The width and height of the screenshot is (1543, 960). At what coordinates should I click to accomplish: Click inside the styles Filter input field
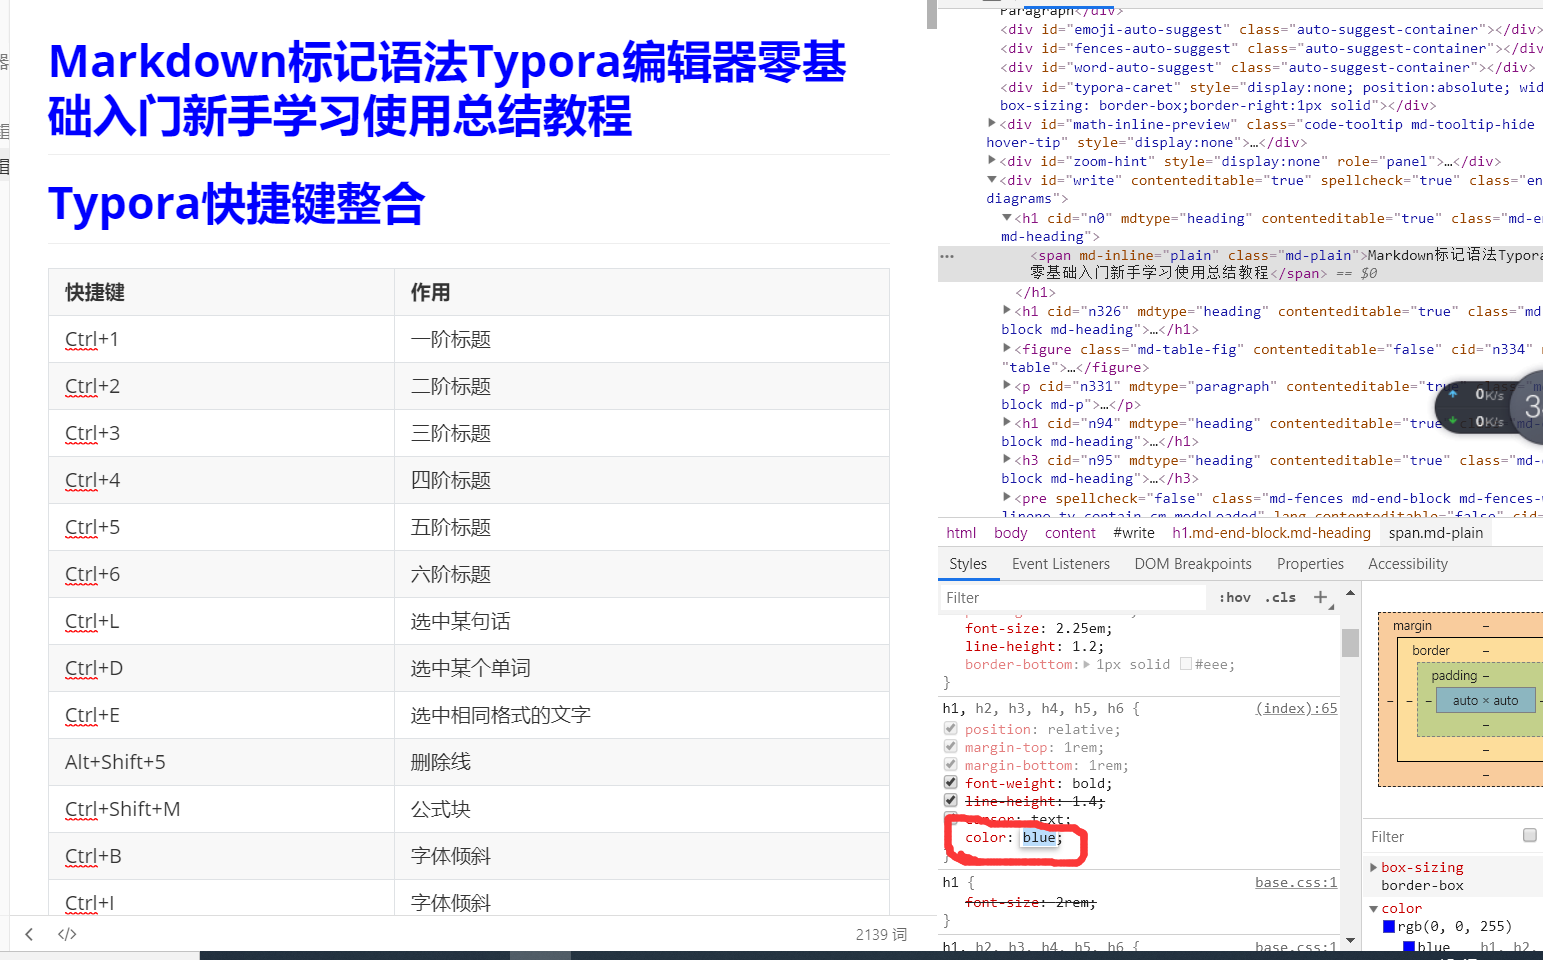tap(1072, 597)
